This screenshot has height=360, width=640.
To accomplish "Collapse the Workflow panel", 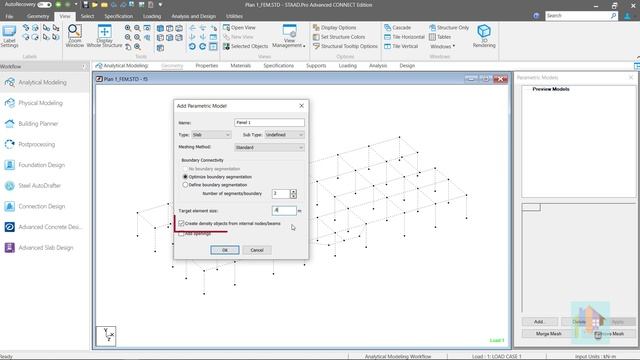I will pyautogui.click(x=84, y=67).
